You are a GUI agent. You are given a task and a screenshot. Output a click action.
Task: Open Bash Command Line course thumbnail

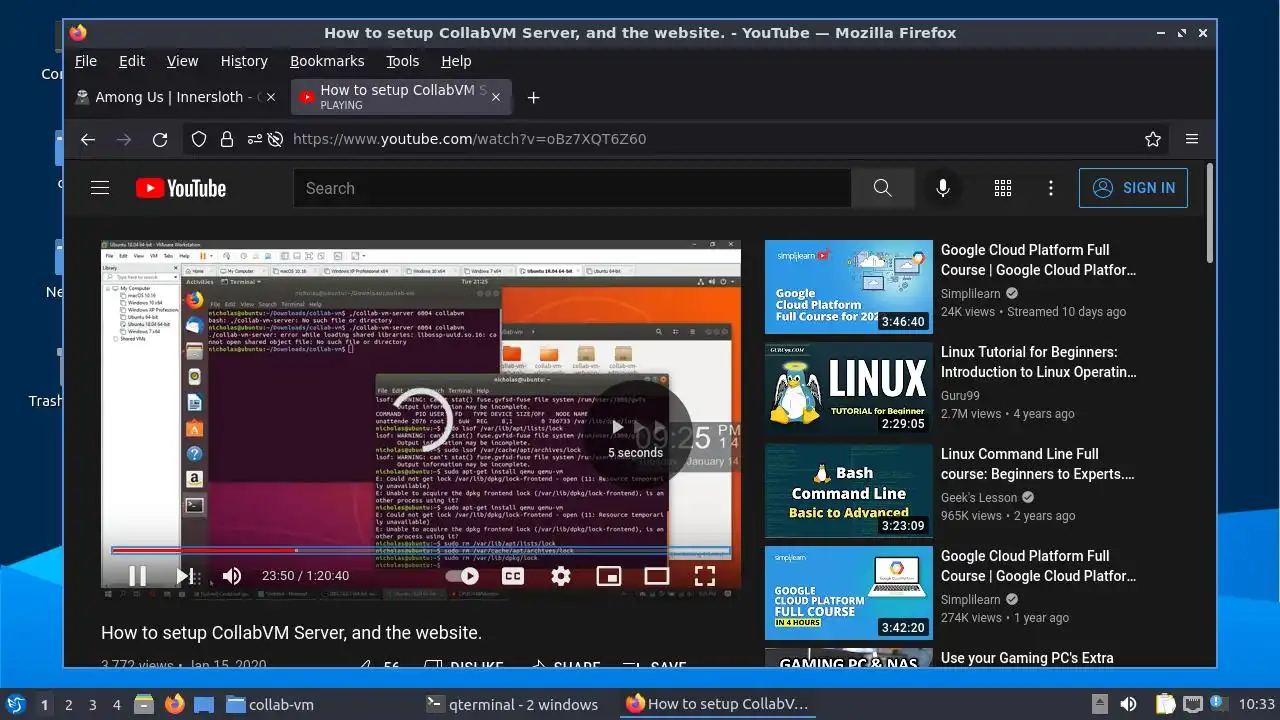click(849, 491)
